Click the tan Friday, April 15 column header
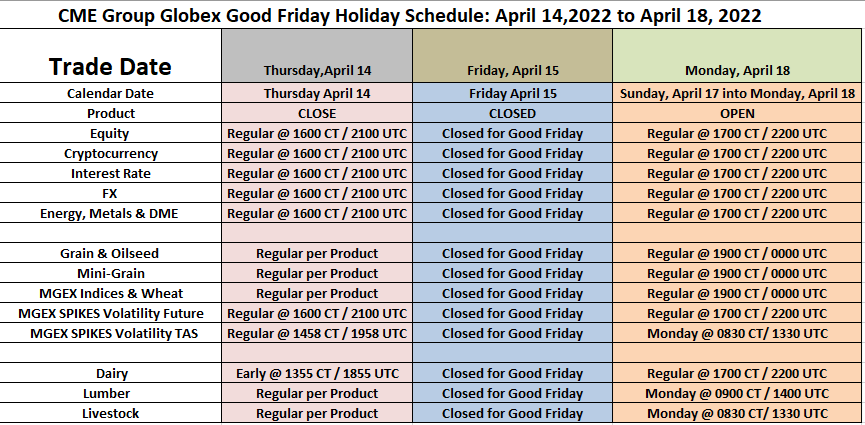 pos(512,70)
